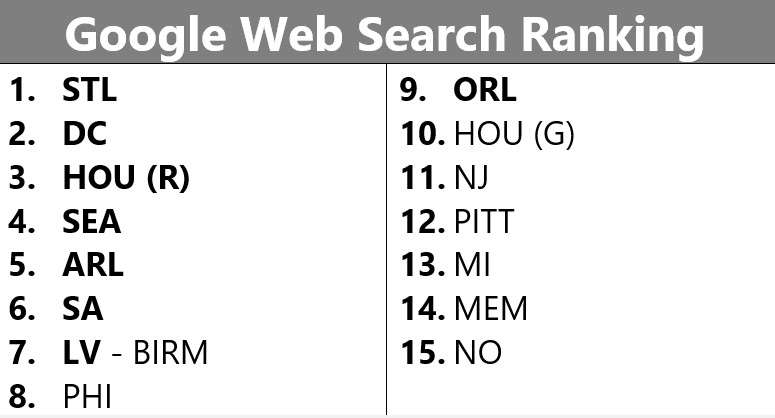Select the STL entry ranked first

click(x=89, y=90)
